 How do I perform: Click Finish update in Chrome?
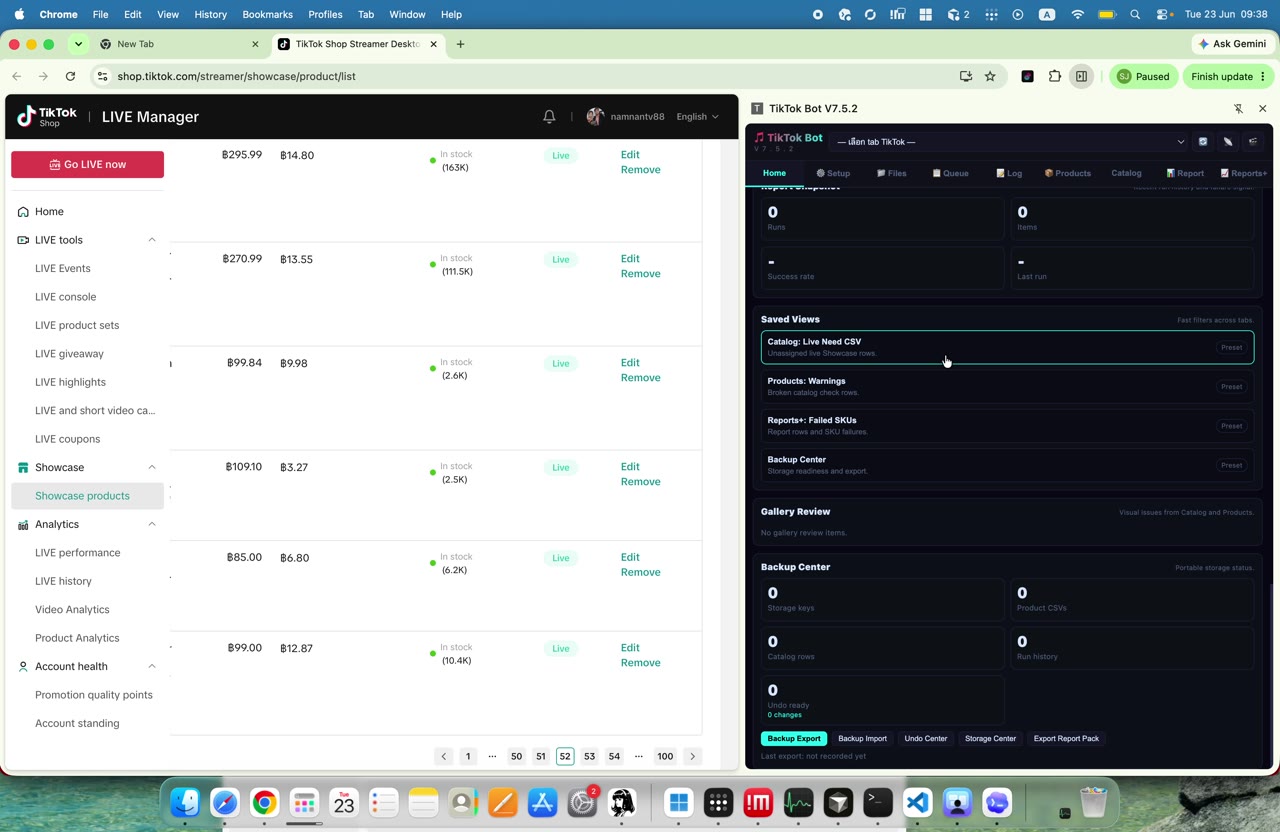click(x=1230, y=76)
